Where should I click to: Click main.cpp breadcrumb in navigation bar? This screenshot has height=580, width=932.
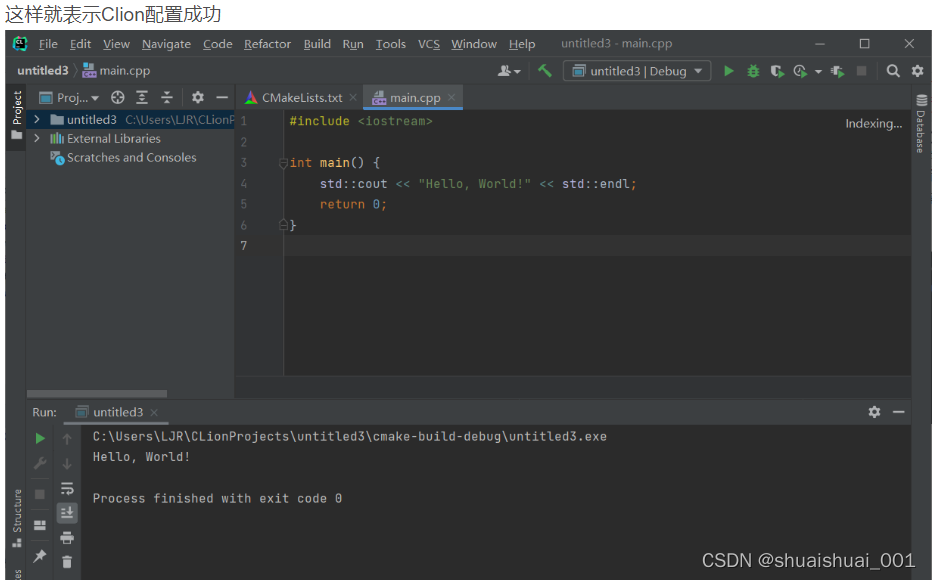[x=116, y=71]
